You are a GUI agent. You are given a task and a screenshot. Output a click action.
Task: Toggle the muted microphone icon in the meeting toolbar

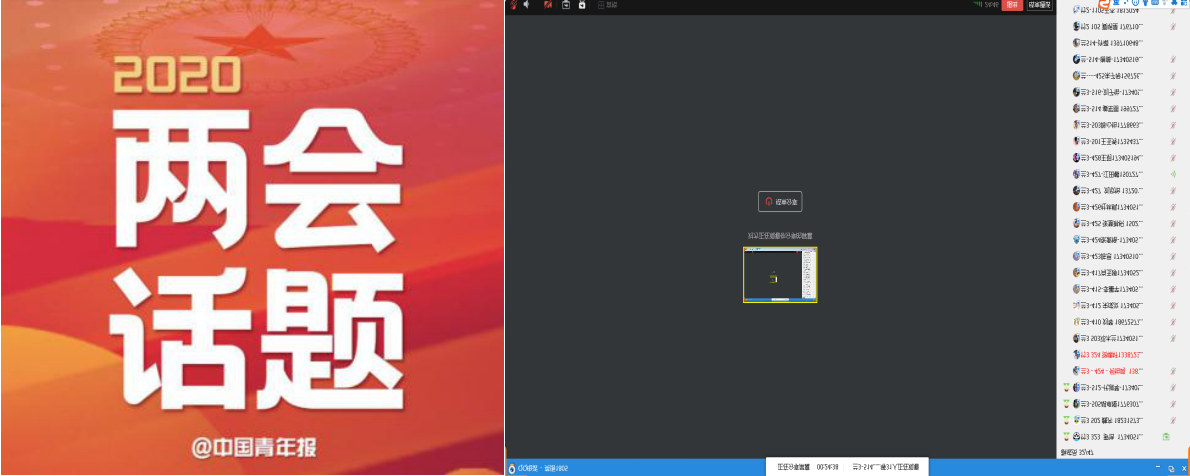tap(514, 5)
